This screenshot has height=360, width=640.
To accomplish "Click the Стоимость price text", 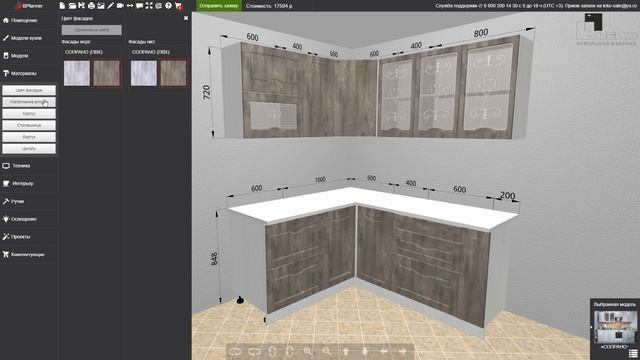I will 269,6.
